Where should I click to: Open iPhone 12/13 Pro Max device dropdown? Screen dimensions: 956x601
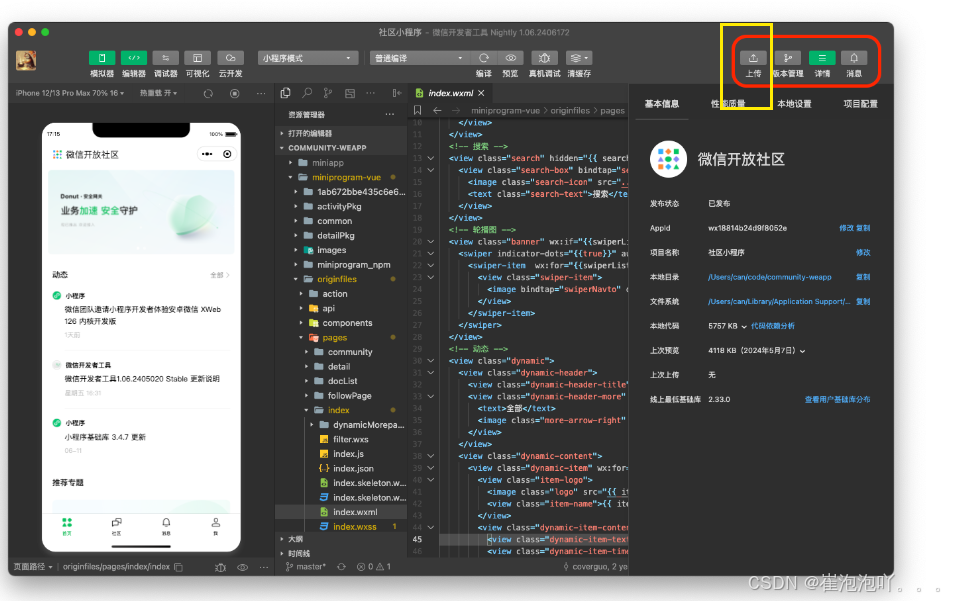pyautogui.click(x=70, y=93)
